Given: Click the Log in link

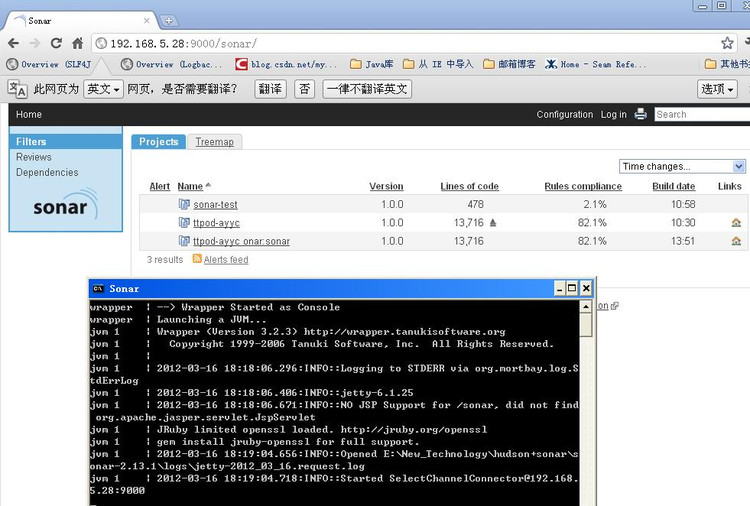Looking at the screenshot, I should pyautogui.click(x=614, y=115).
